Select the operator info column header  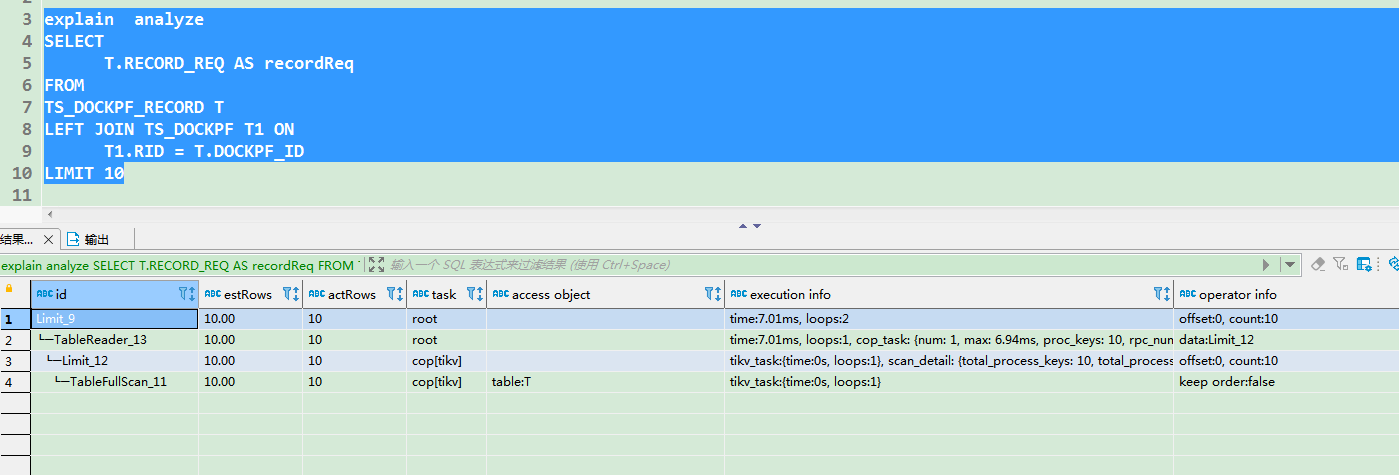tap(1286, 294)
